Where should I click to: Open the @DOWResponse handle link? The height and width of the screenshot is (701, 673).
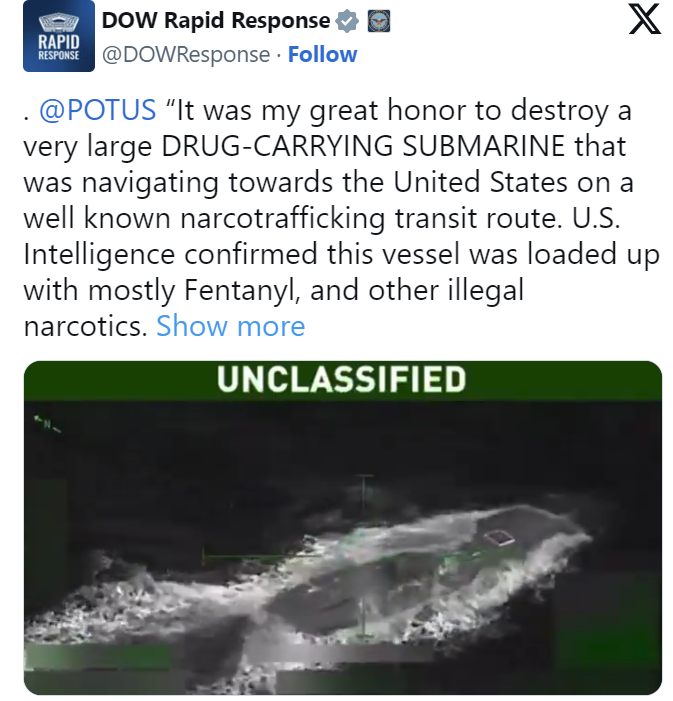186,55
